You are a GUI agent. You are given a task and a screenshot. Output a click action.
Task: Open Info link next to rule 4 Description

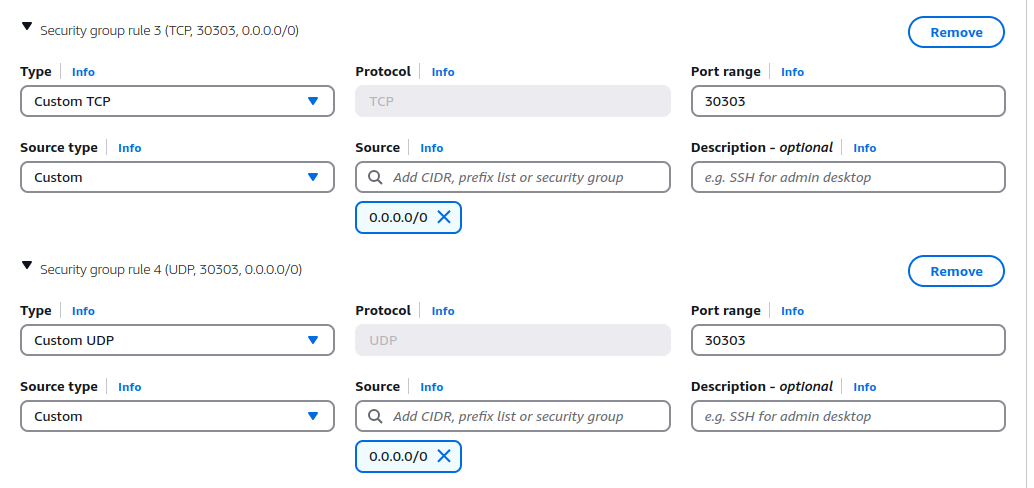click(x=864, y=387)
